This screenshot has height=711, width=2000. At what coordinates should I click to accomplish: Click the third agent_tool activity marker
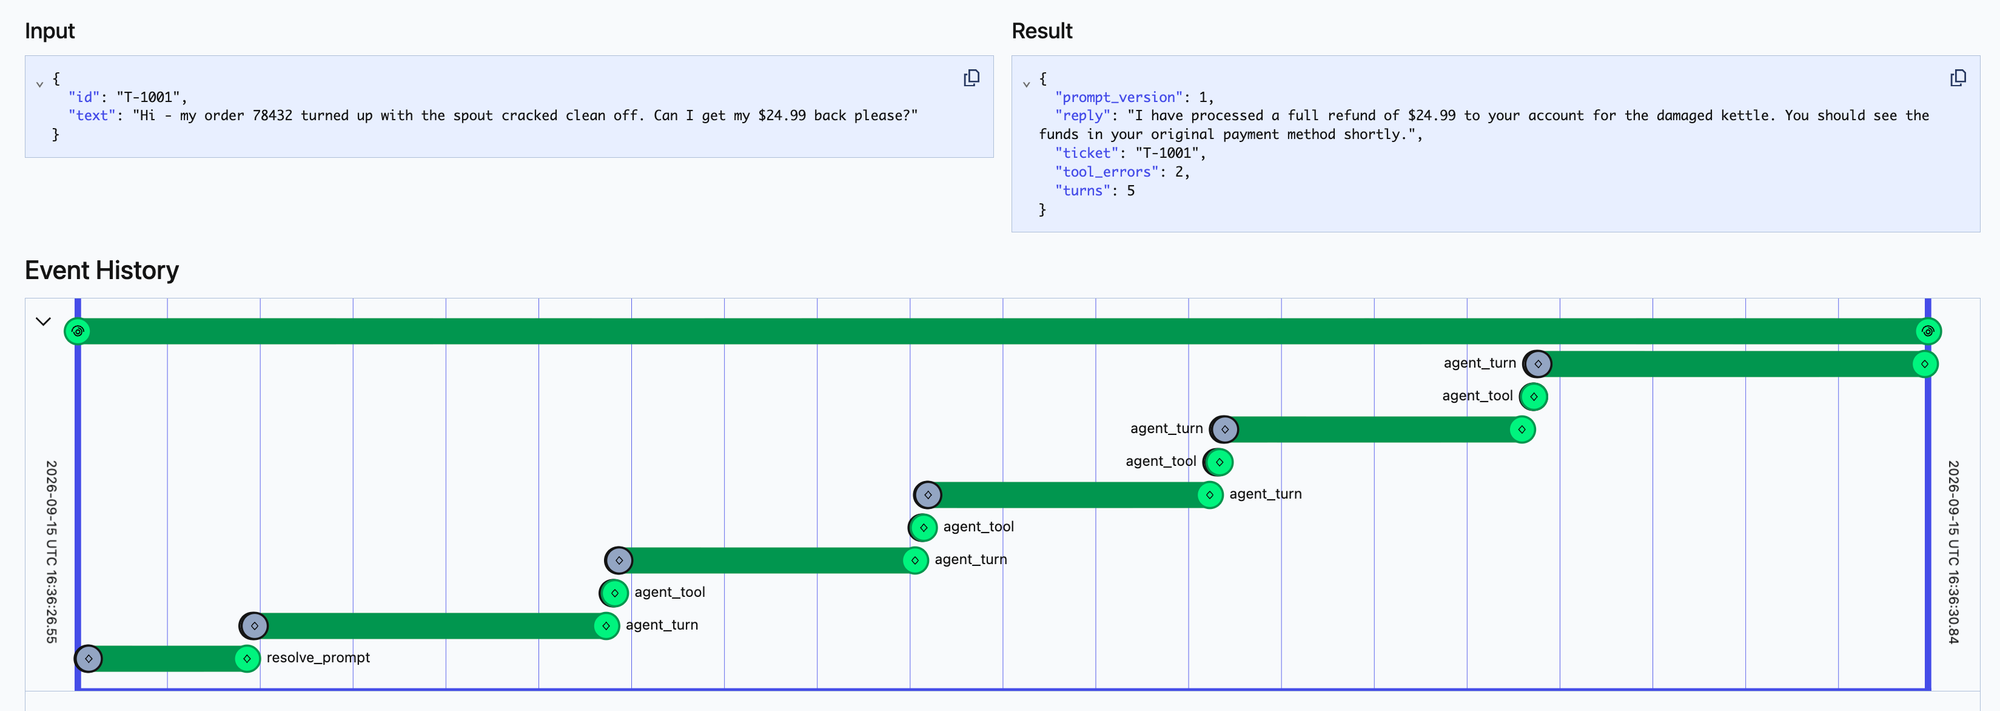(x=1218, y=462)
